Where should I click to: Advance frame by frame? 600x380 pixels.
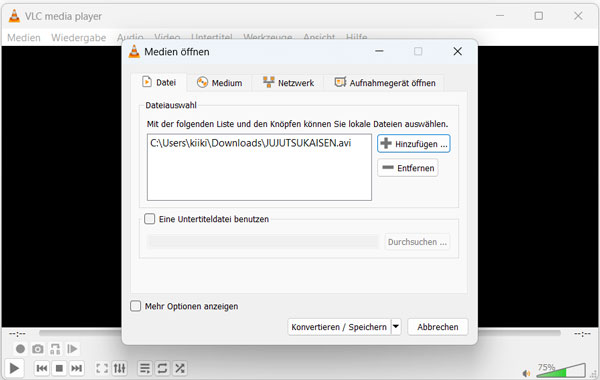click(72, 349)
